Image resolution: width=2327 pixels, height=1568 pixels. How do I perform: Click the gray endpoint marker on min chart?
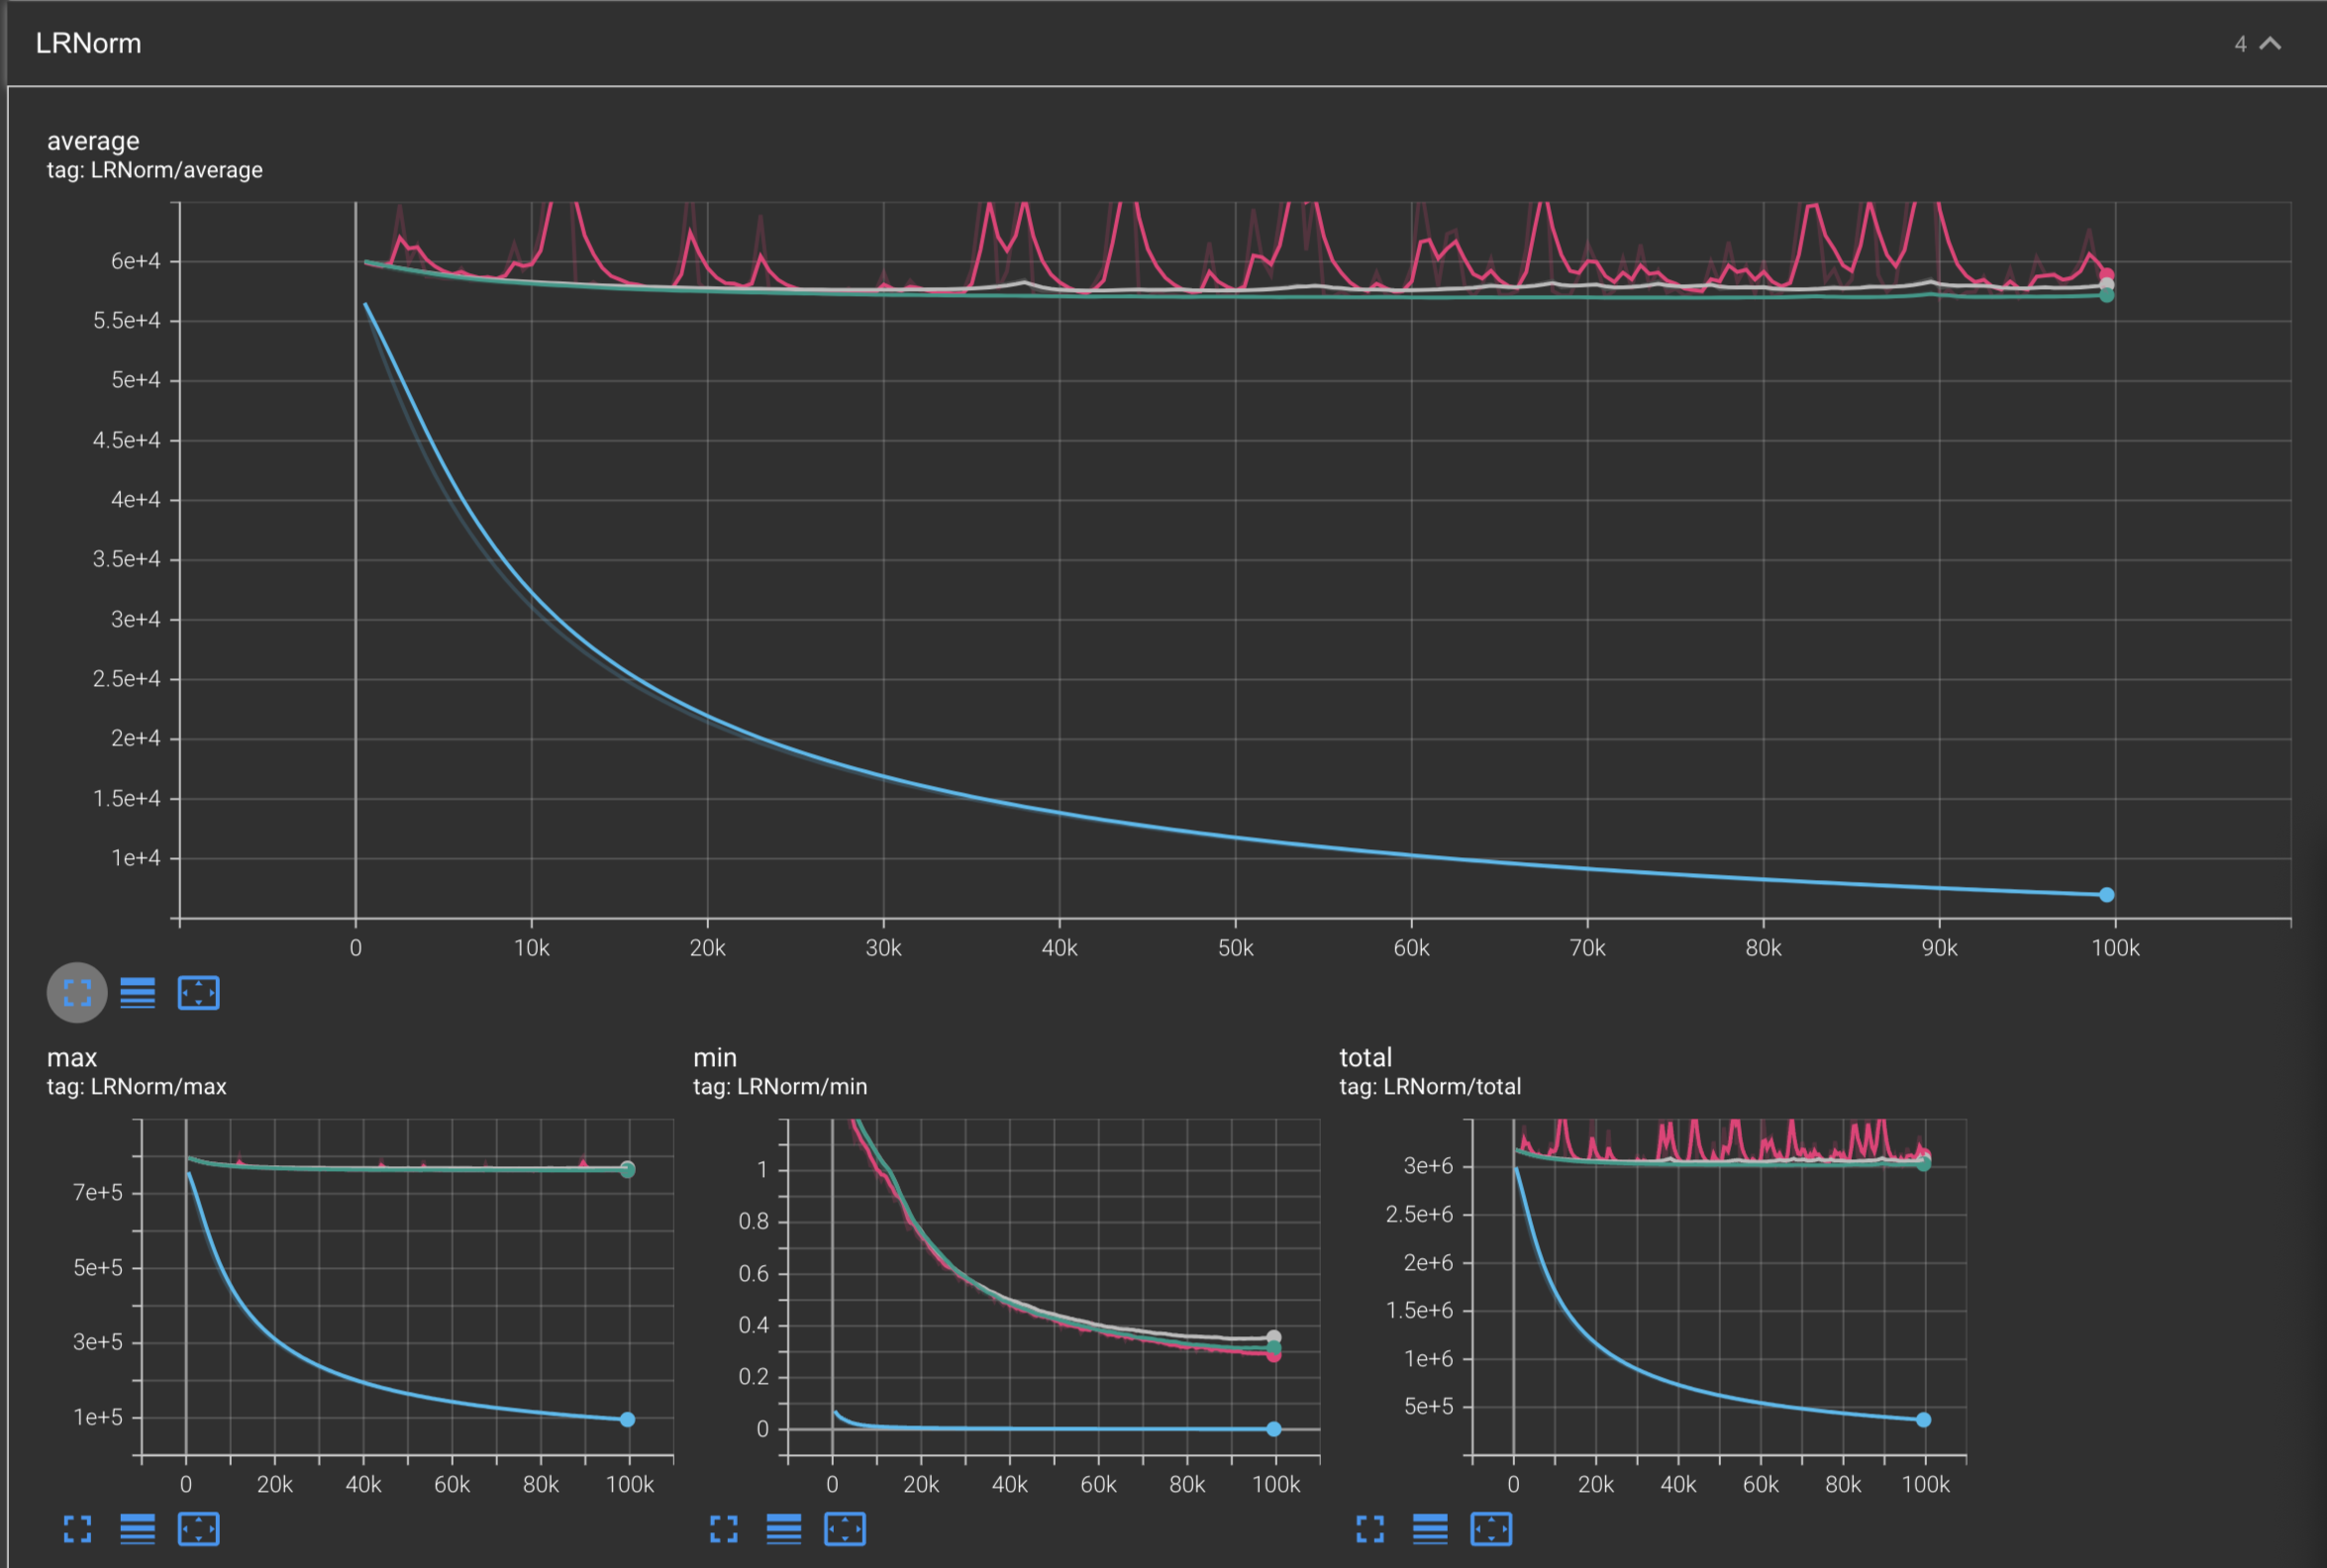[1273, 1337]
